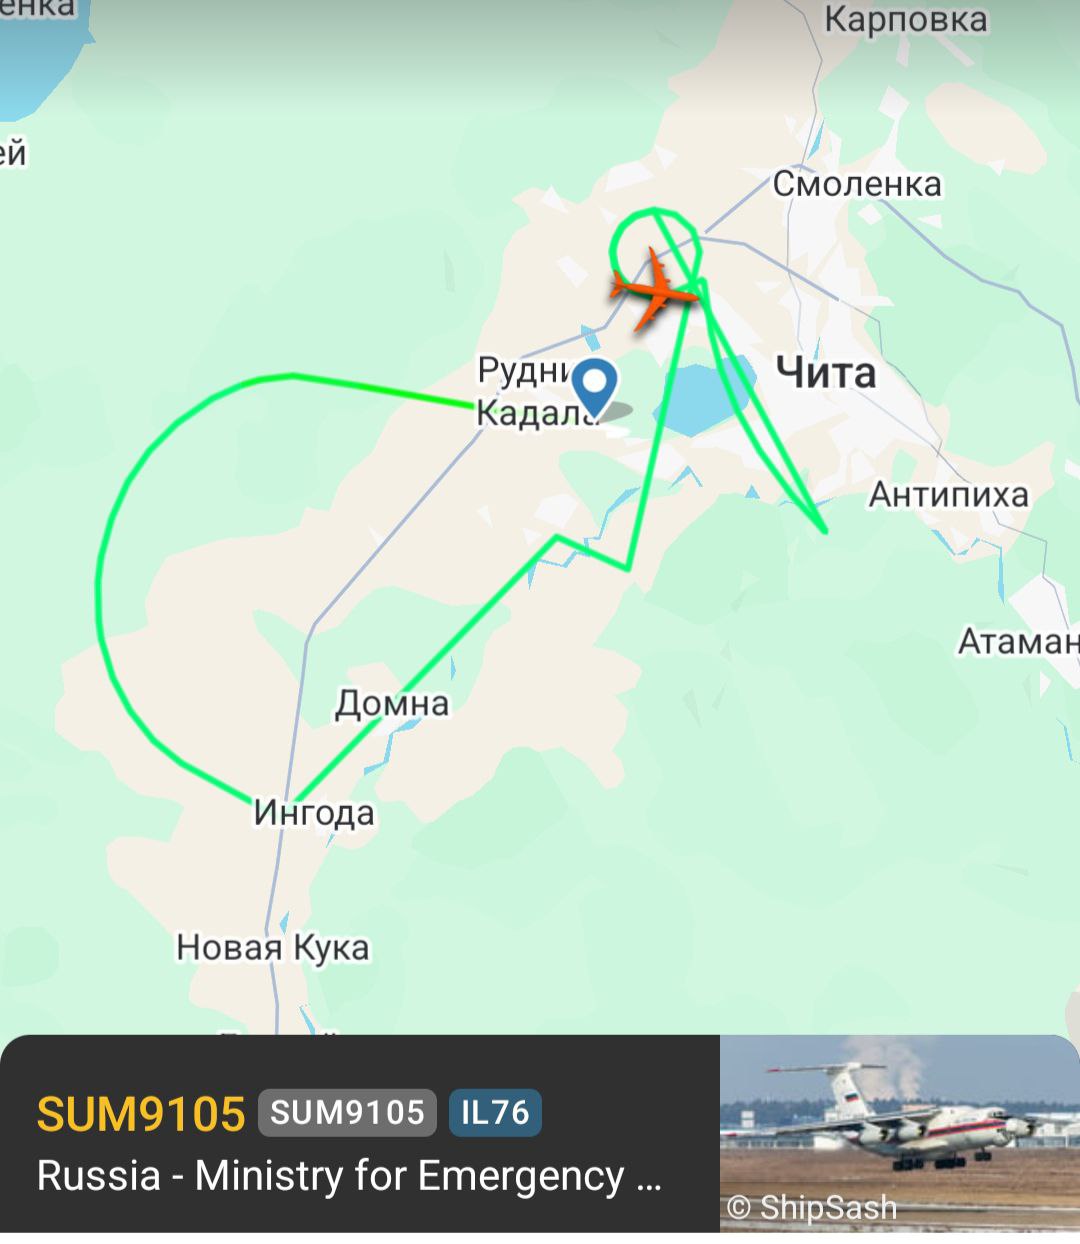Tap the ShipSash photo credit text
The height and width of the screenshot is (1244, 1080).
[x=811, y=1208]
